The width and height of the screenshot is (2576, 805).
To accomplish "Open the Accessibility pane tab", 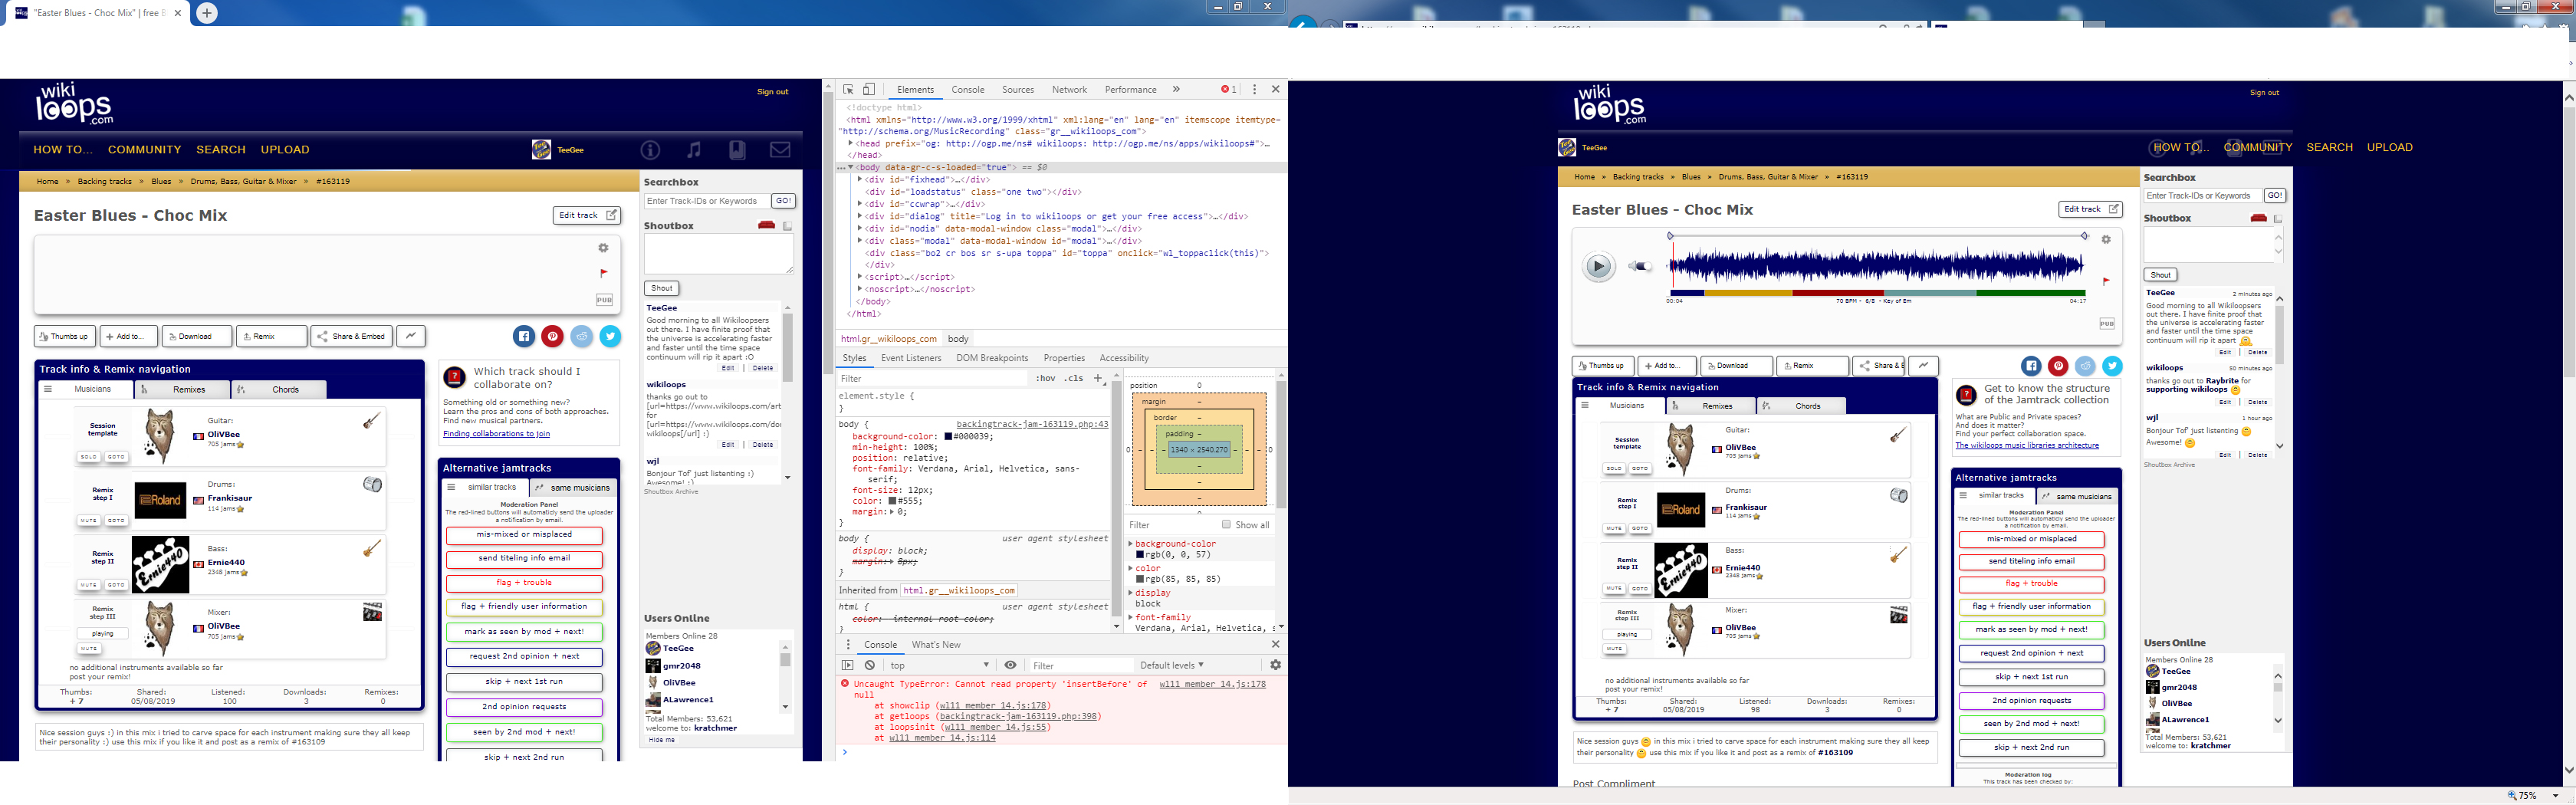I will coord(1124,358).
